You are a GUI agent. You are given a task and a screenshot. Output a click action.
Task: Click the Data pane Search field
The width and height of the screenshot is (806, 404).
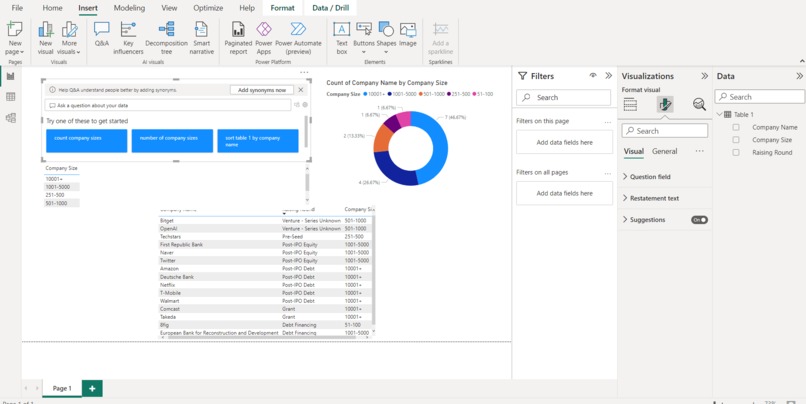(x=759, y=97)
